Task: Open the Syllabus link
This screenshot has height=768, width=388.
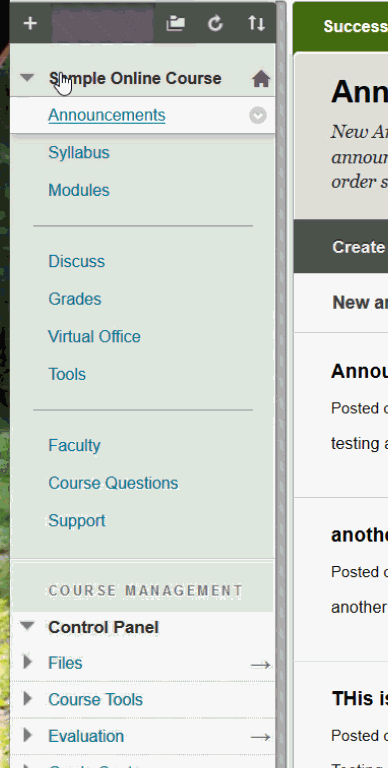Action: [x=79, y=153]
